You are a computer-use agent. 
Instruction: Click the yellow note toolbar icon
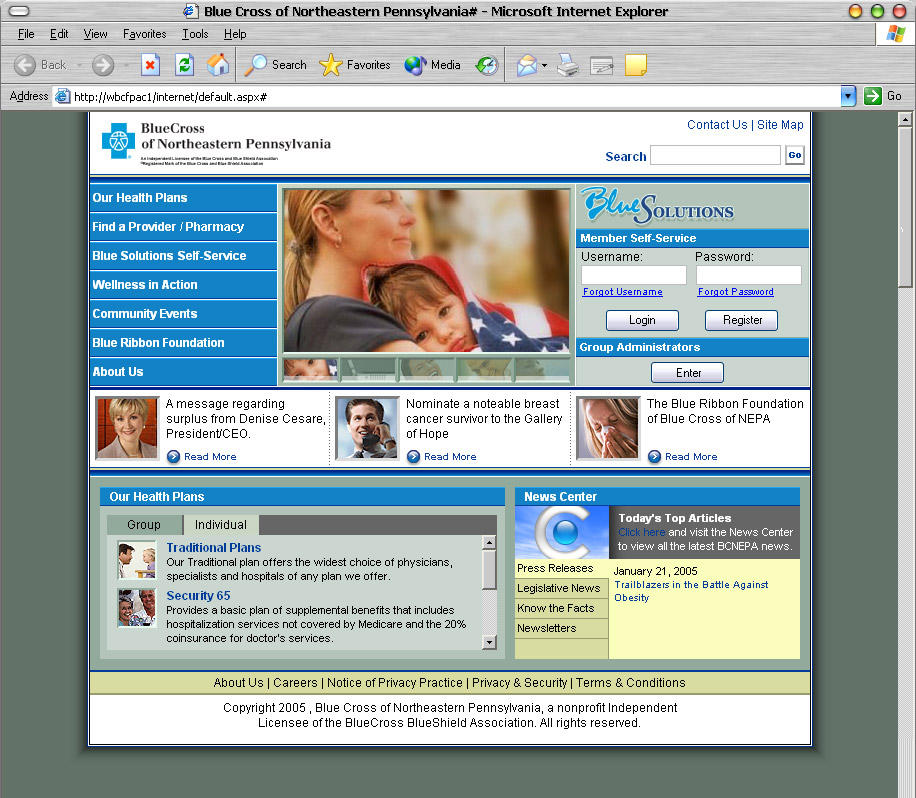(x=636, y=65)
